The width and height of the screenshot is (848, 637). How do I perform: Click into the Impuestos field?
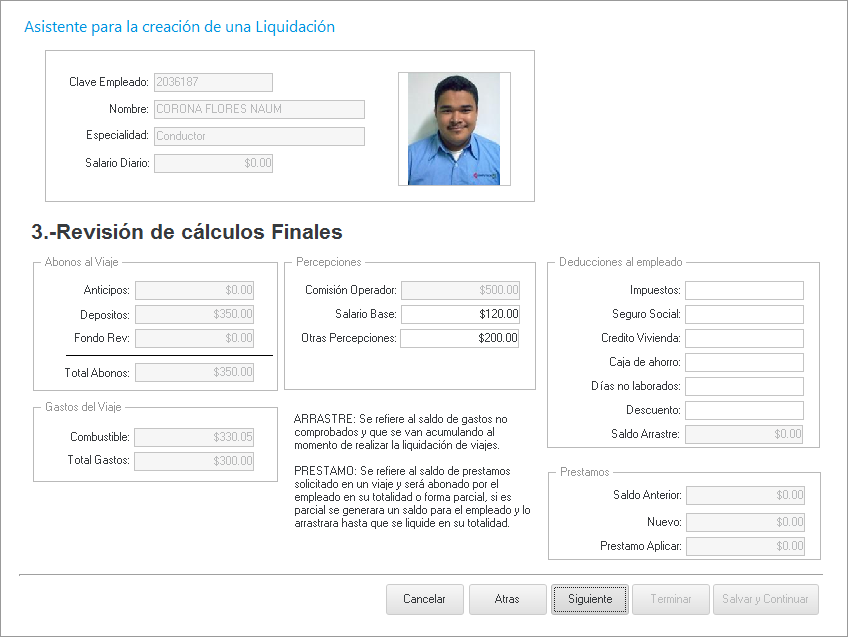tap(744, 290)
